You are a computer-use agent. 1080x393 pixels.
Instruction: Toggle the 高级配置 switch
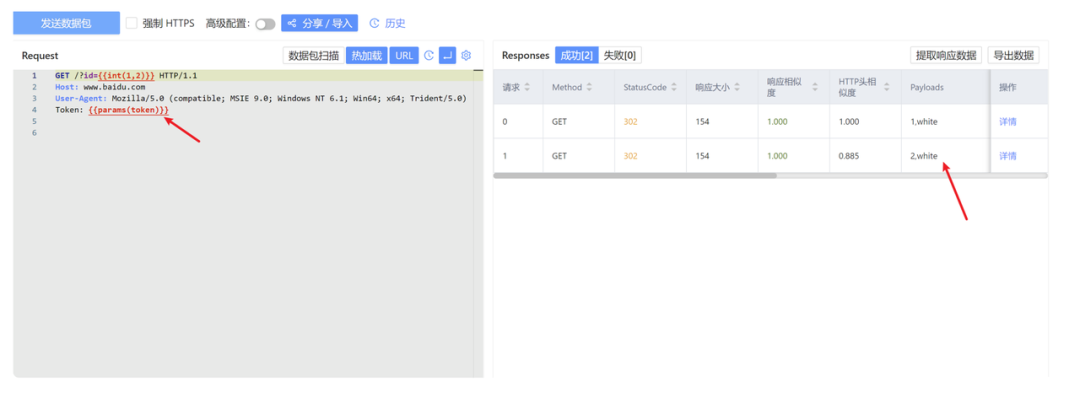pyautogui.click(x=265, y=24)
